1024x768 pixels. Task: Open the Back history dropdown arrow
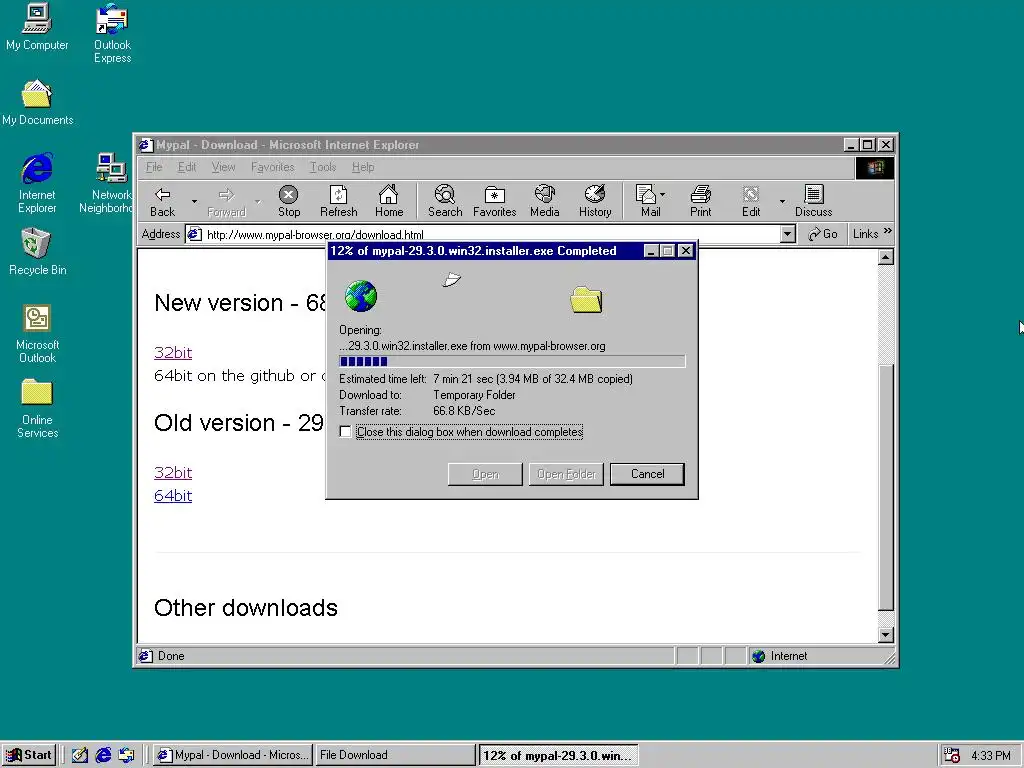194,201
